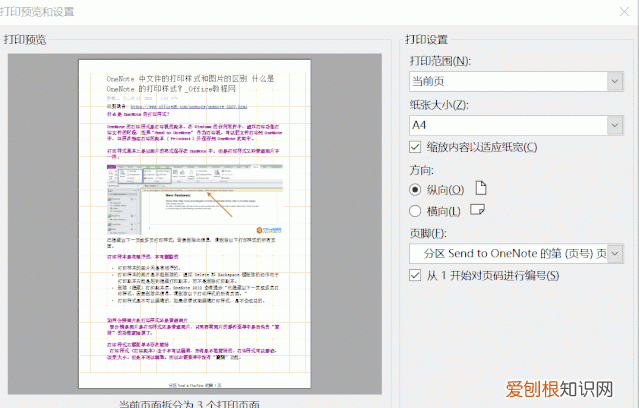639x408 pixels.
Task: Click the portrait page icon beside 纵向
Action: [481, 188]
